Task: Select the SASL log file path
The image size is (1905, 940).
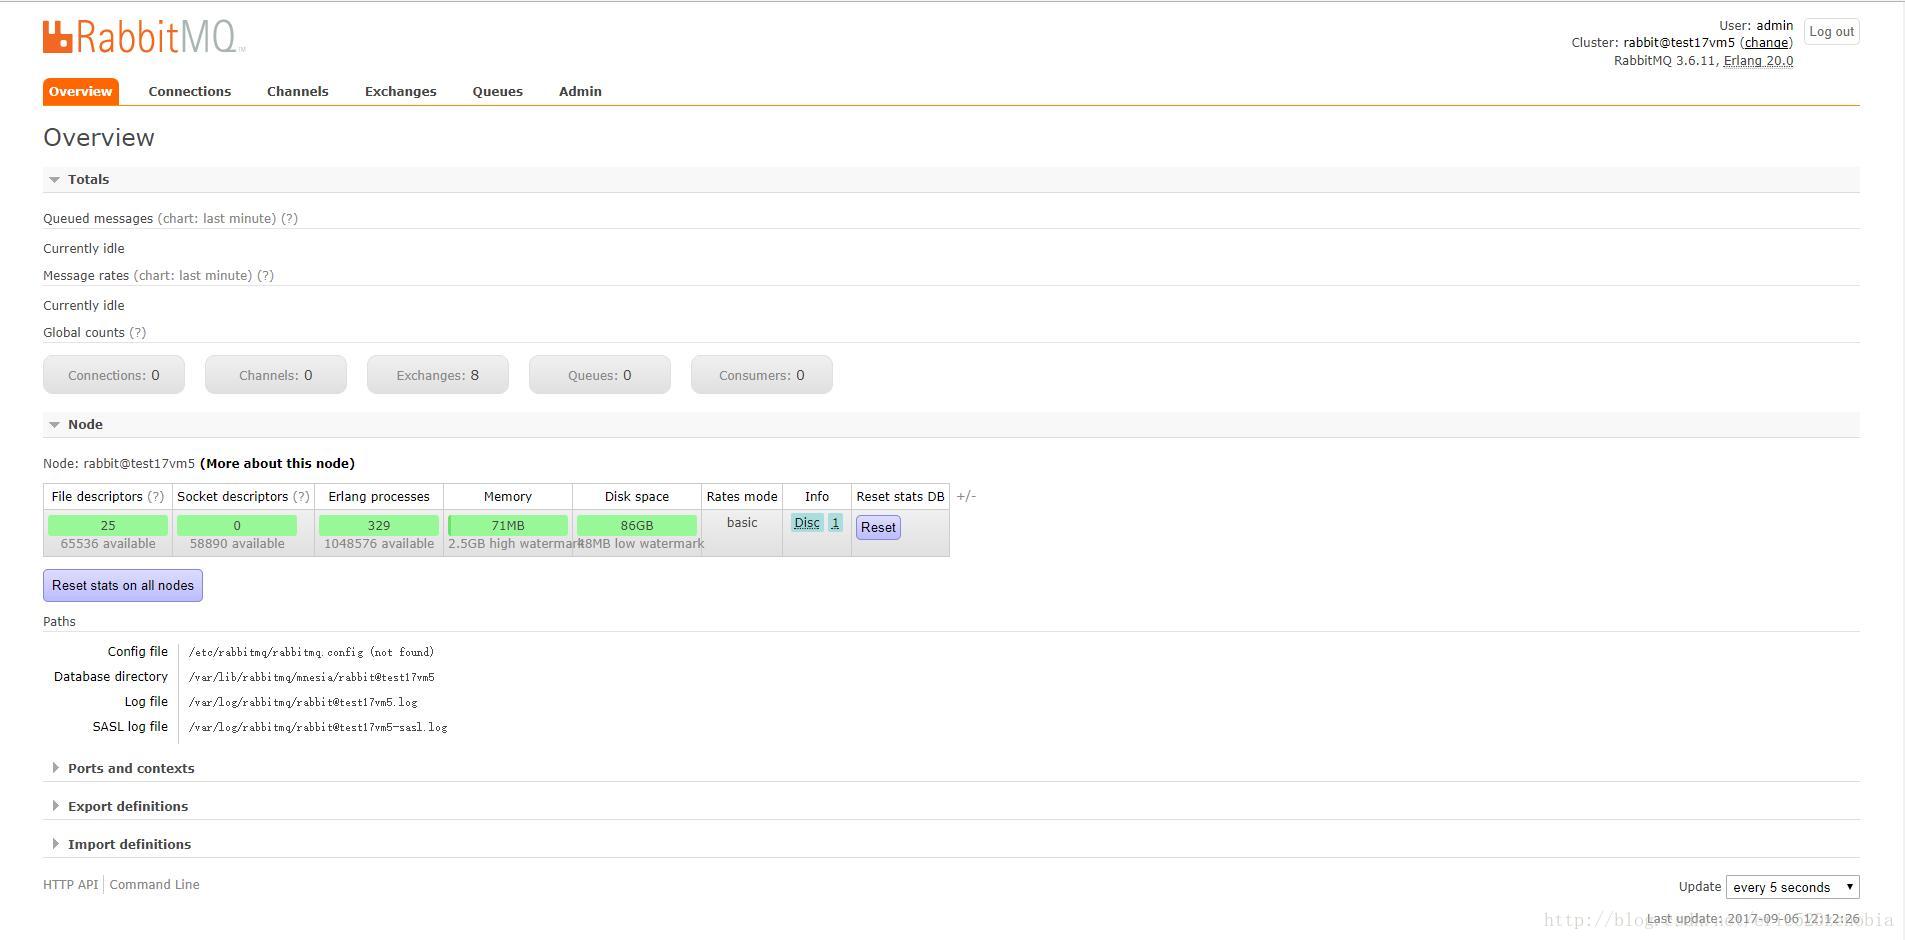Action: (318, 727)
